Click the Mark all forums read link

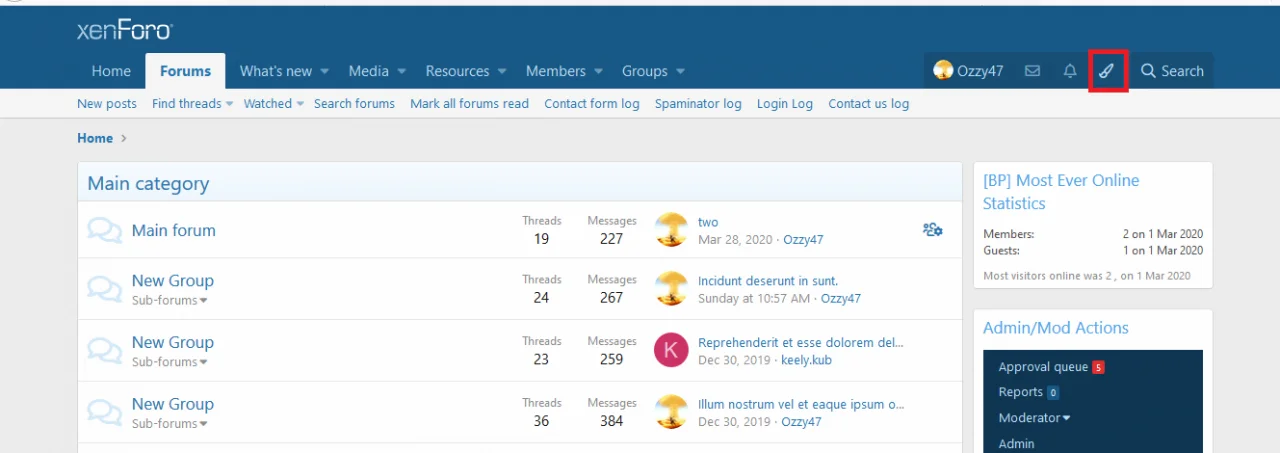pos(469,104)
